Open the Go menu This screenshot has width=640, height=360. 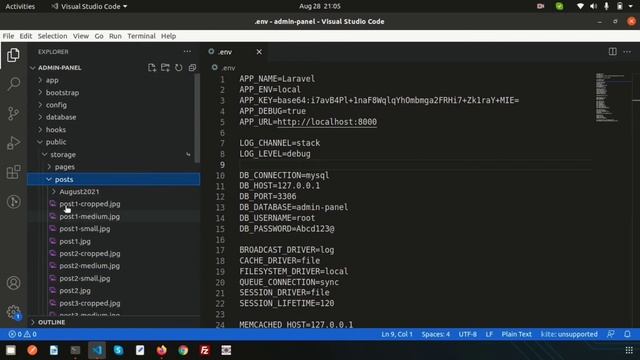(x=99, y=36)
